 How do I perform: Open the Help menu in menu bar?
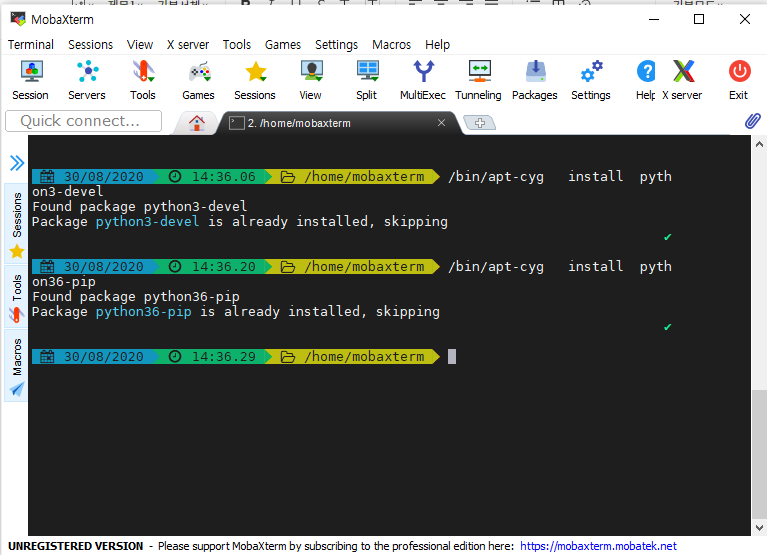coord(437,44)
